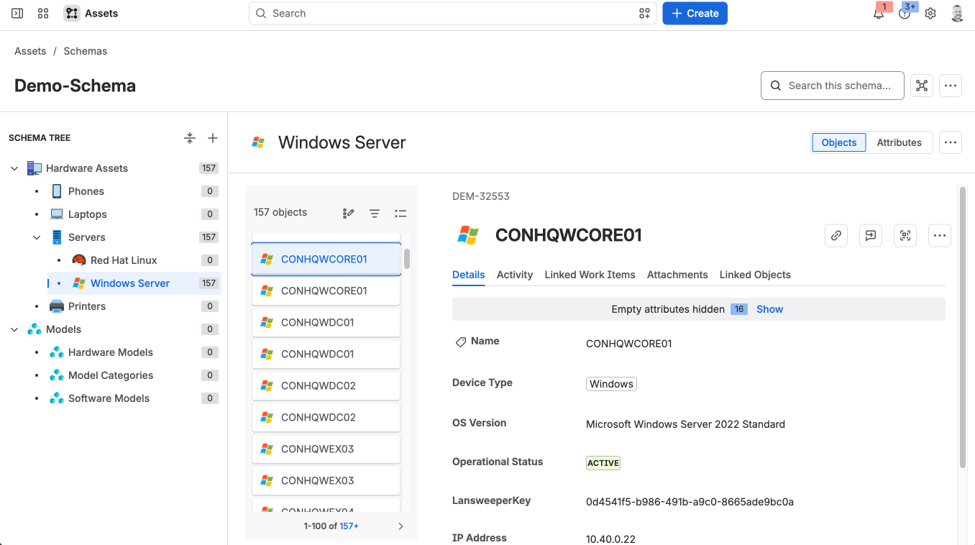This screenshot has height=545, width=975.
Task: Click the IP address value 10.40.0.22
Action: [610, 539]
